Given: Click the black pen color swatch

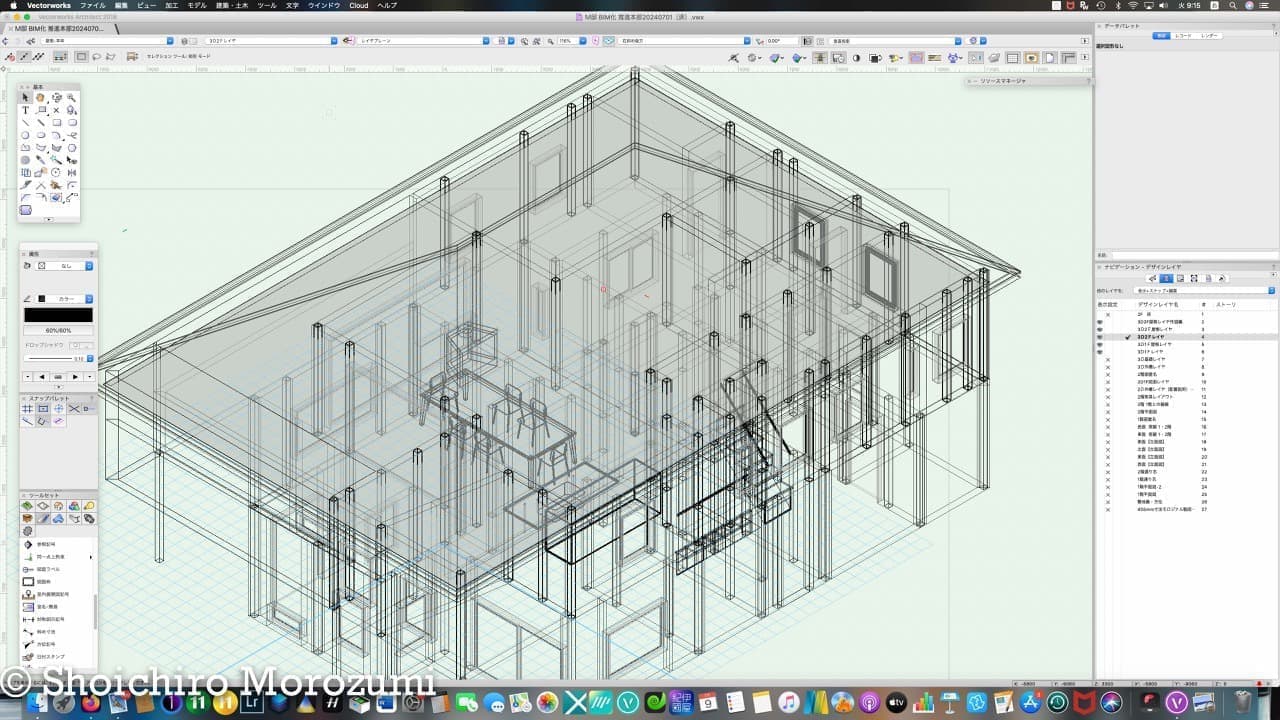Looking at the screenshot, I should 58,315.
